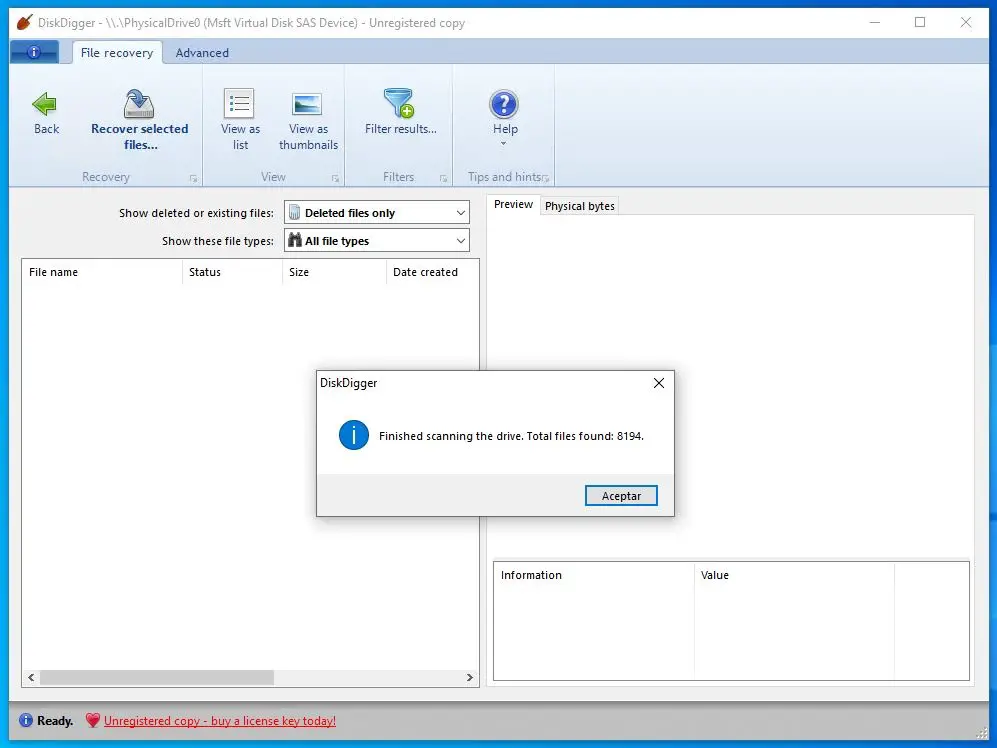Click the Help question mark icon
The height and width of the screenshot is (748, 997).
[504, 104]
